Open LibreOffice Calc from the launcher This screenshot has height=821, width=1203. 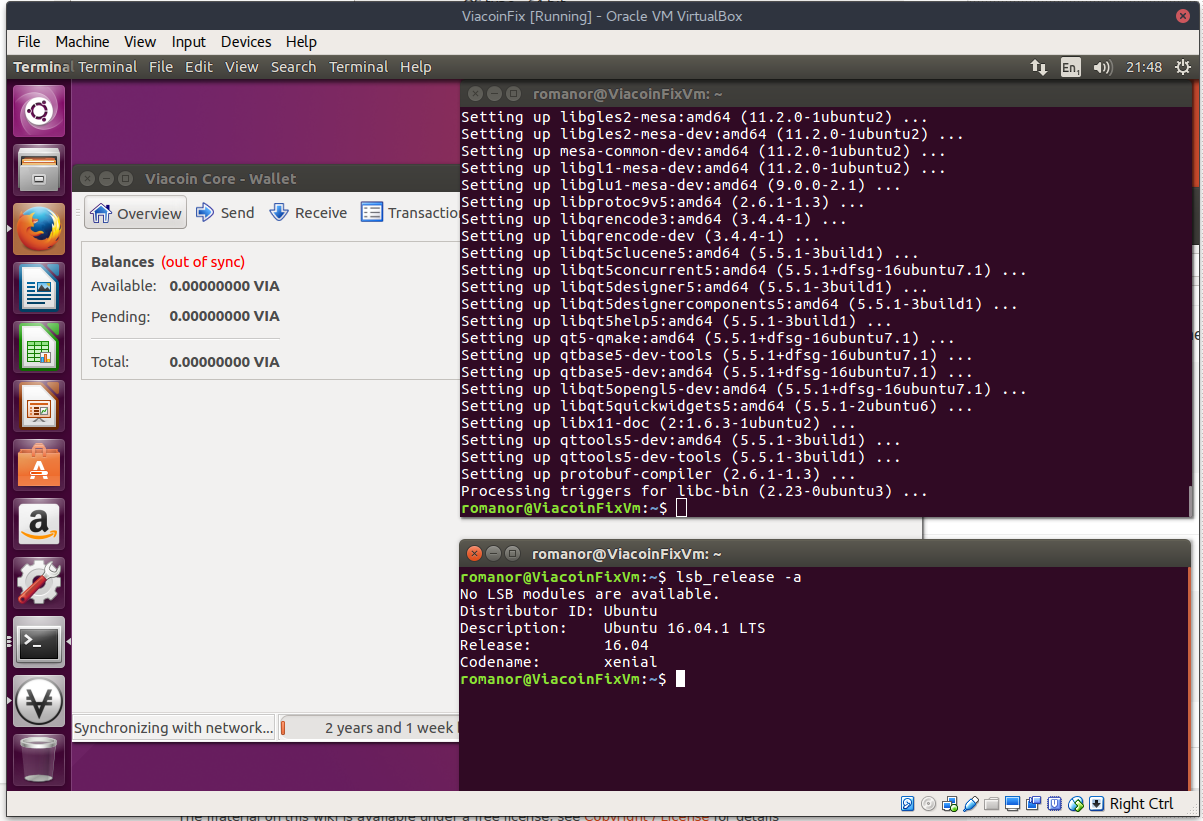(x=39, y=347)
